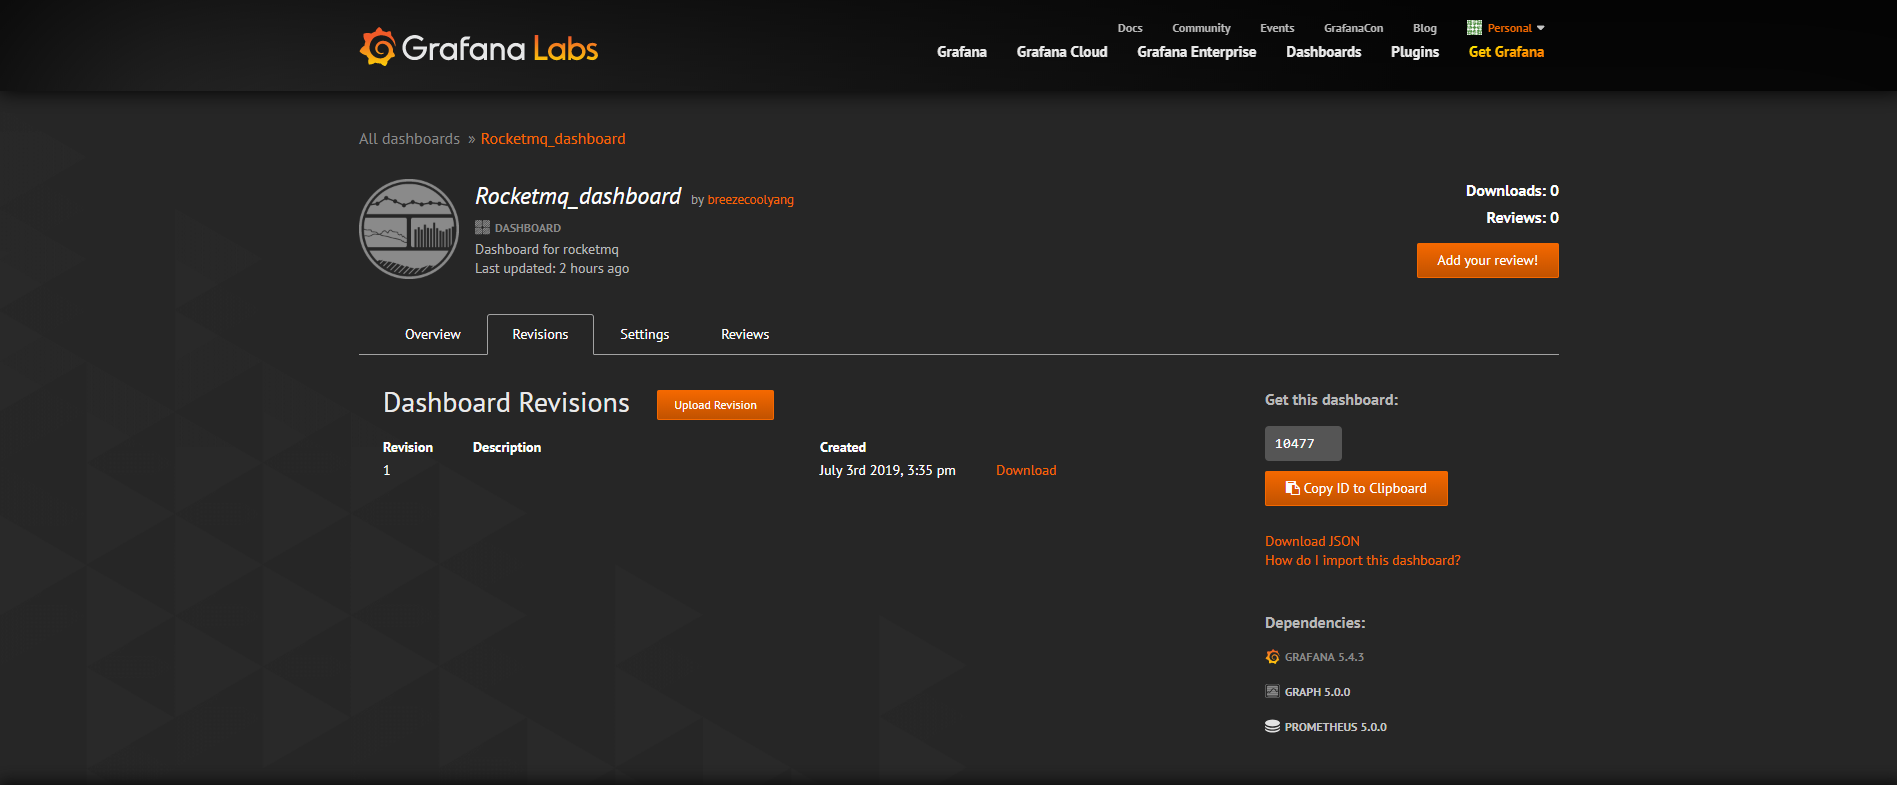Click the Personal account avatar icon
Viewport: 1897px width, 785px height.
(x=1474, y=28)
